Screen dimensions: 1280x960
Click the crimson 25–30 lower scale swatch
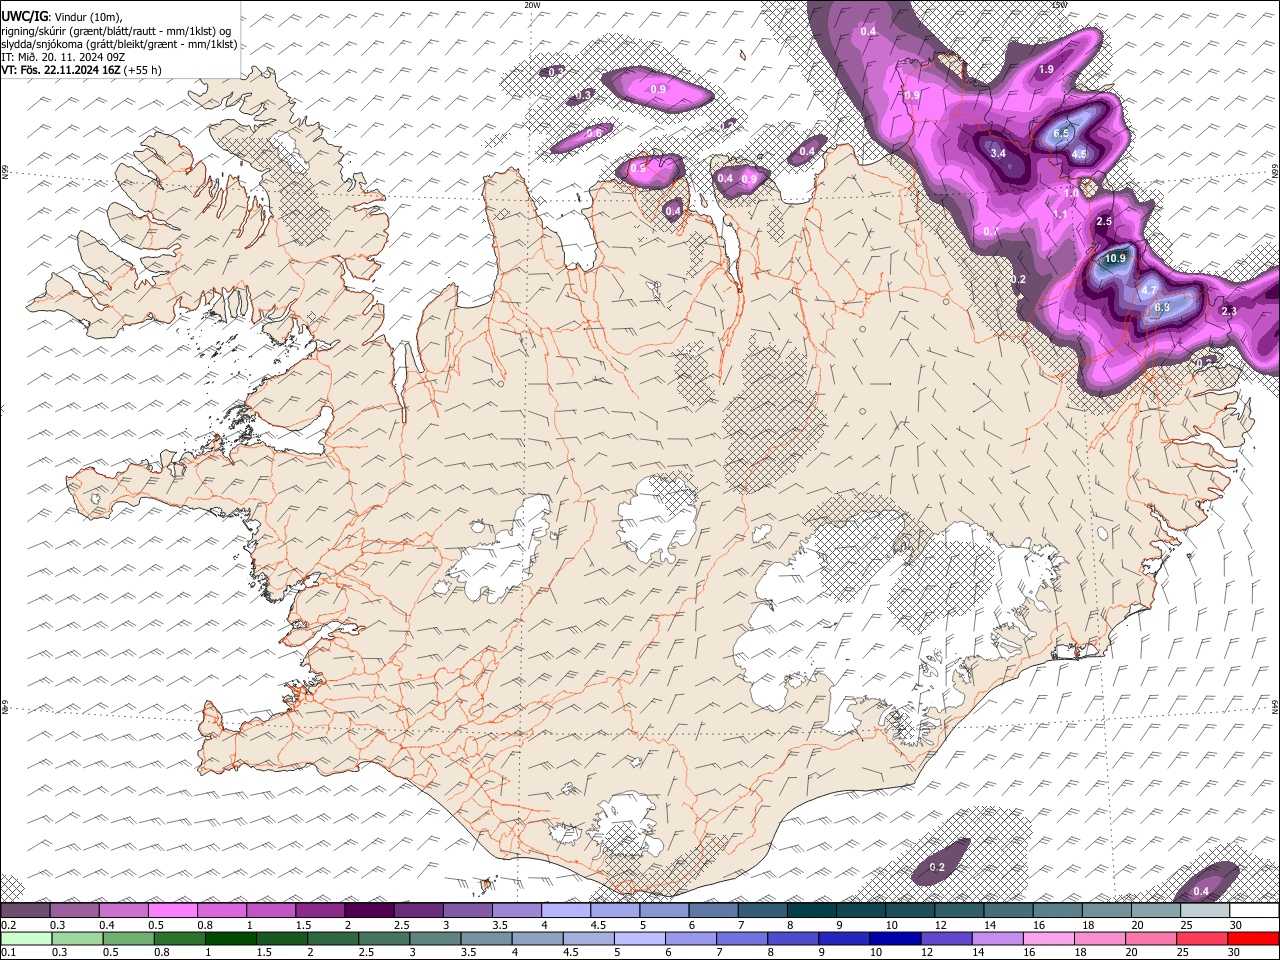coord(1201,939)
